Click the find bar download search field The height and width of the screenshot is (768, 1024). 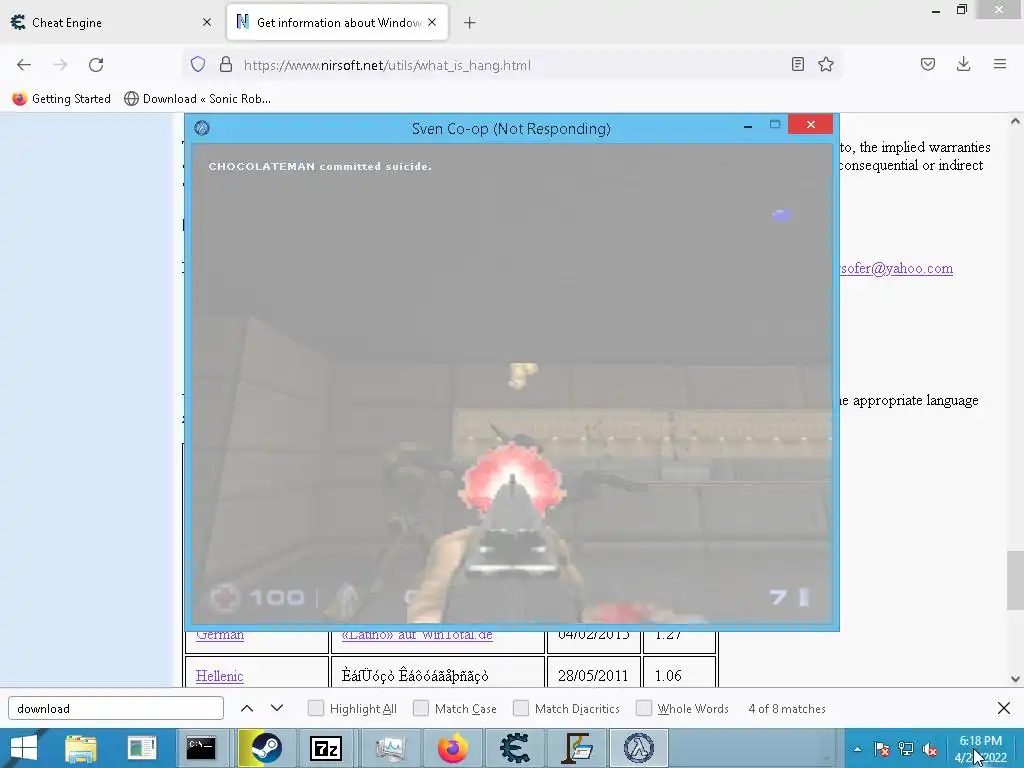tap(116, 709)
